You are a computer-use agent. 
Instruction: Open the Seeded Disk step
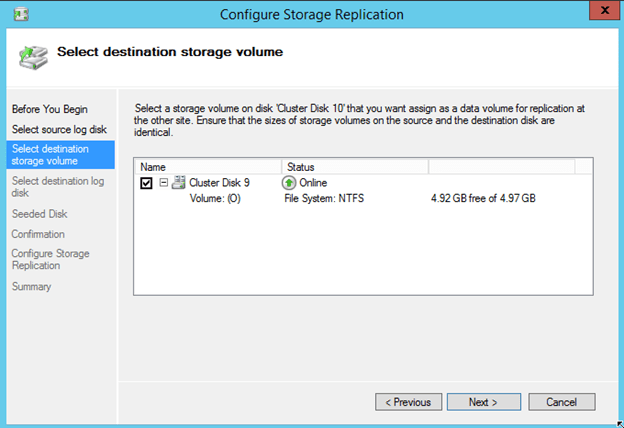pos(40,214)
